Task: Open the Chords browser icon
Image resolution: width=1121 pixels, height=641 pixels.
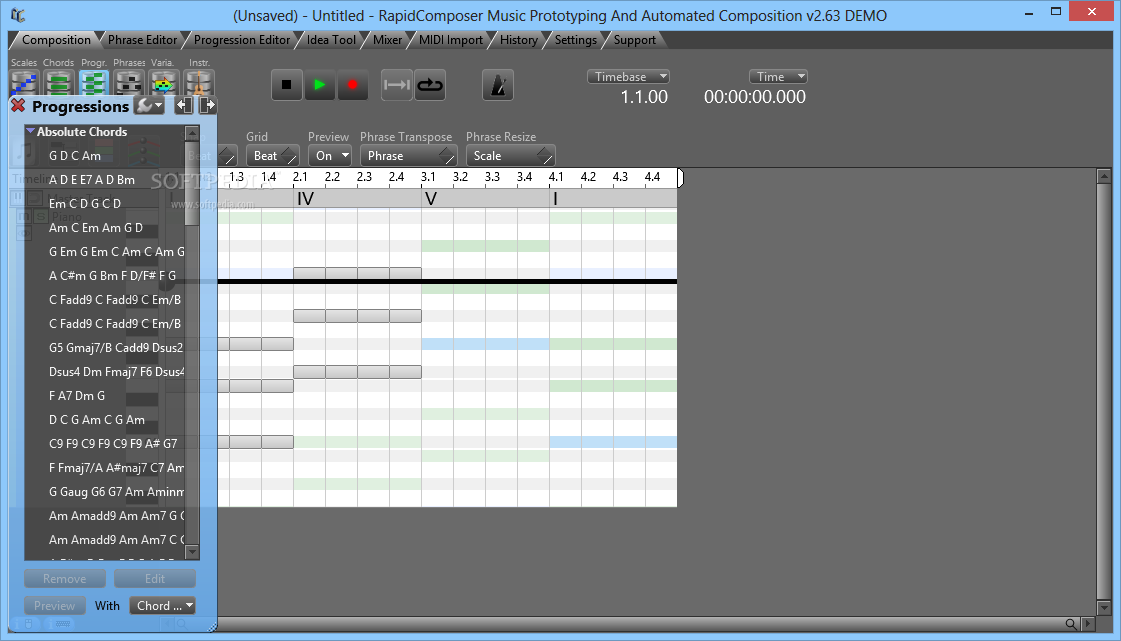Action: [59, 84]
